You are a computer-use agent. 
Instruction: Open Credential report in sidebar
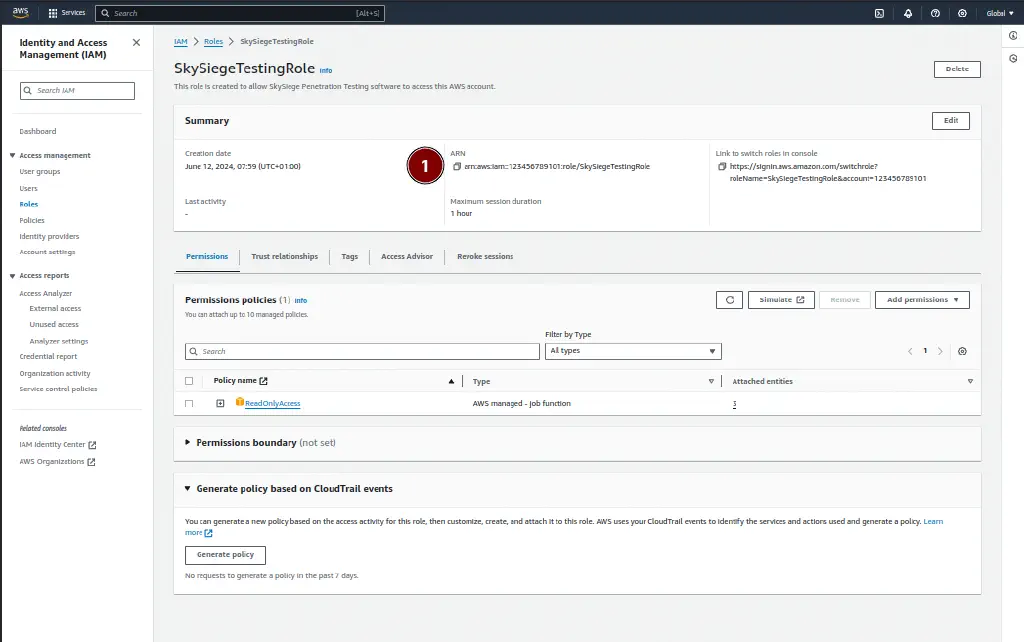[x=48, y=357]
